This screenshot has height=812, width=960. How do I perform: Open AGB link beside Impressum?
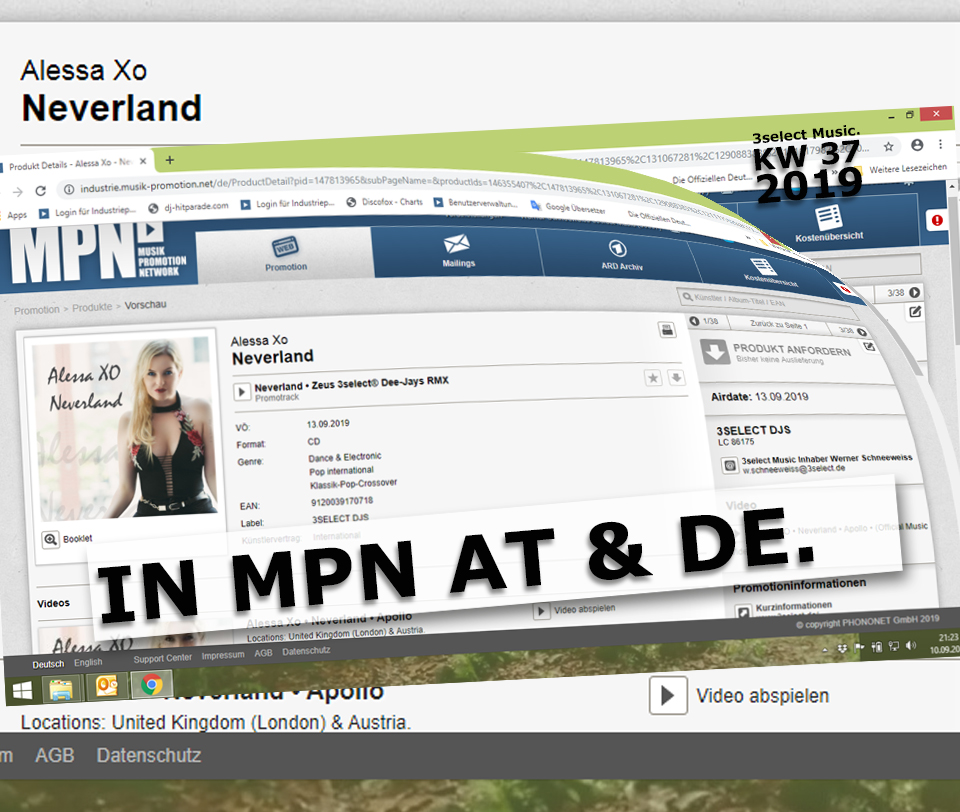coord(263,653)
